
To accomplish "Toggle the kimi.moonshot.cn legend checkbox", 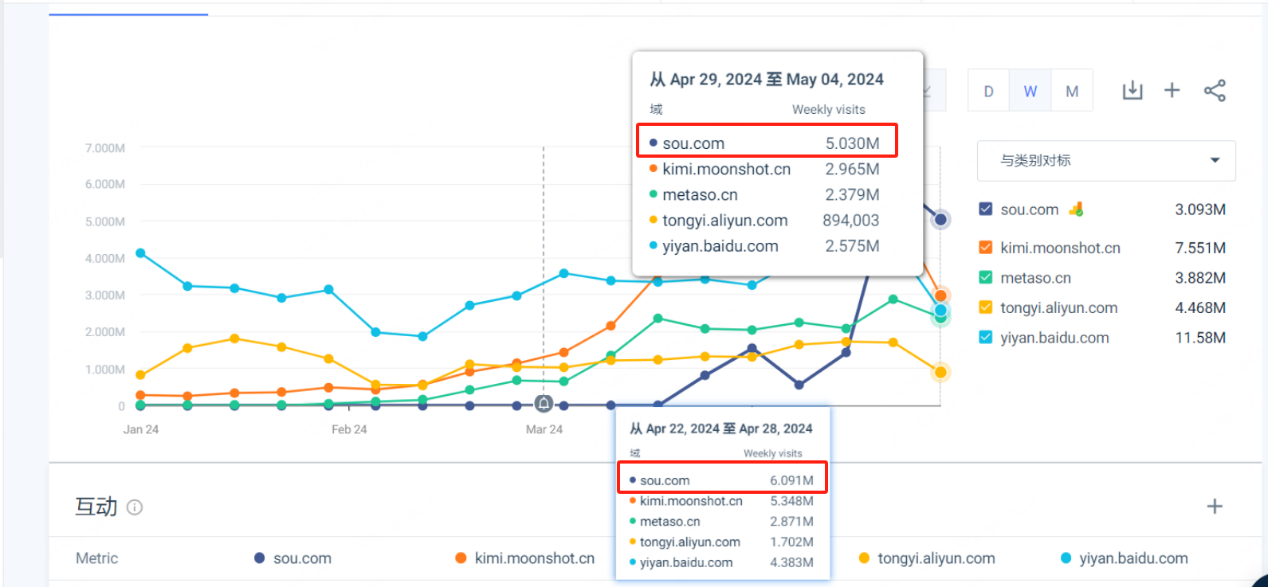I will pyautogui.click(x=986, y=248).
